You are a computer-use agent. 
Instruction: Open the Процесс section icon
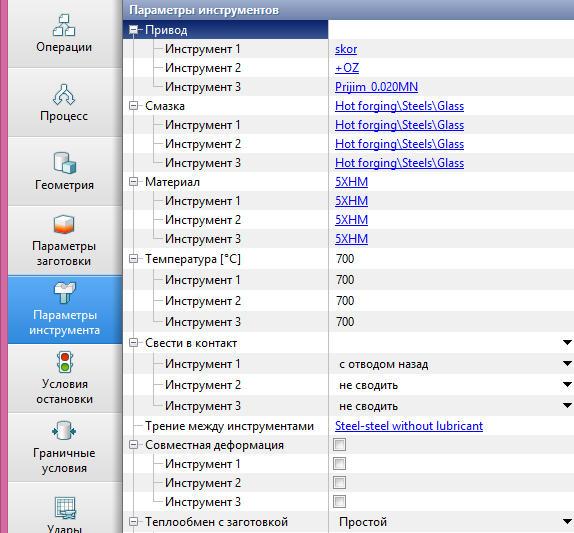pyautogui.click(x=64, y=94)
